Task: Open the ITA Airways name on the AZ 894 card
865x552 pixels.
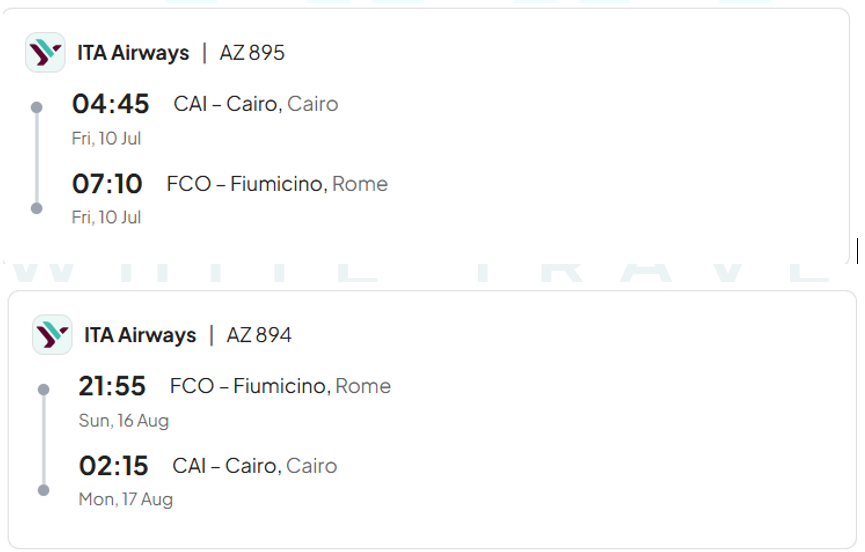Action: (x=140, y=335)
